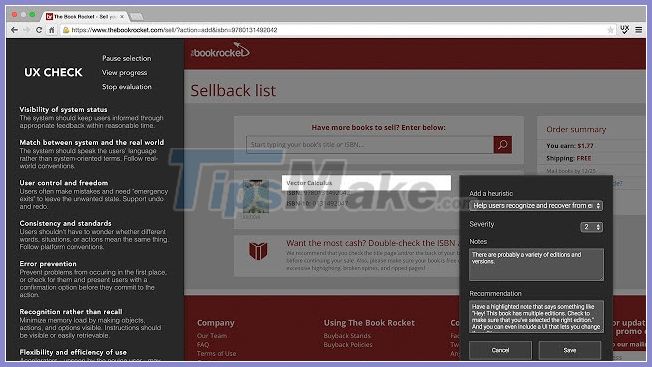
Task: Open the Buyback Policies link
Action: (x=348, y=345)
